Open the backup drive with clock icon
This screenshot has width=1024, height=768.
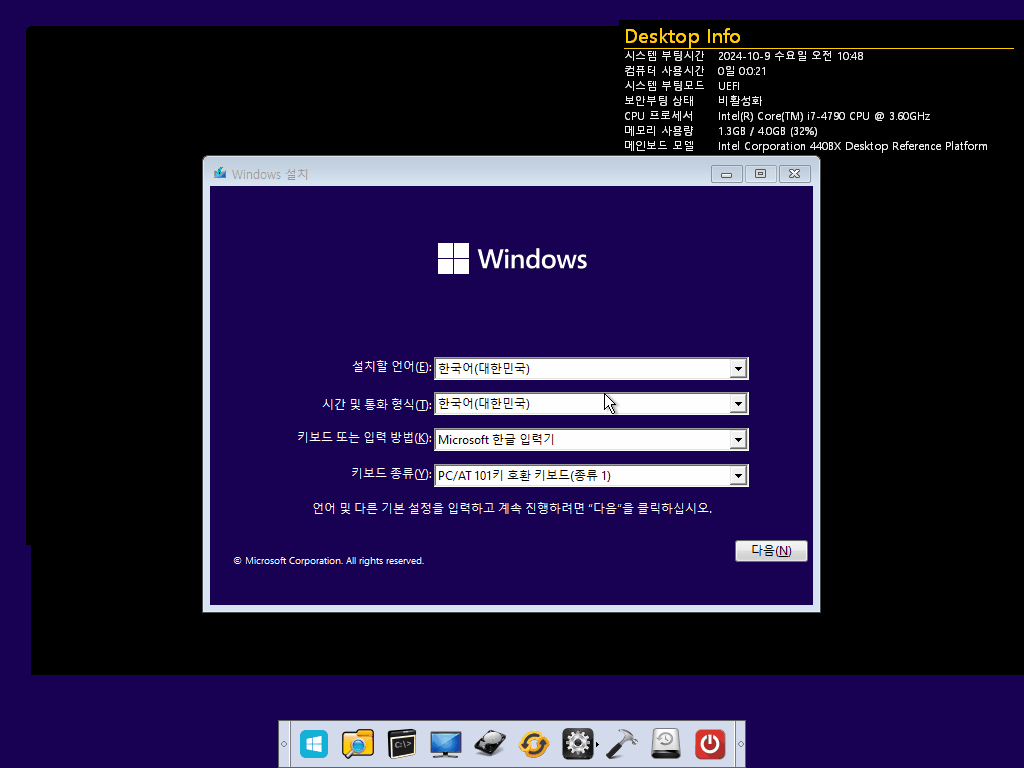[x=665, y=744]
